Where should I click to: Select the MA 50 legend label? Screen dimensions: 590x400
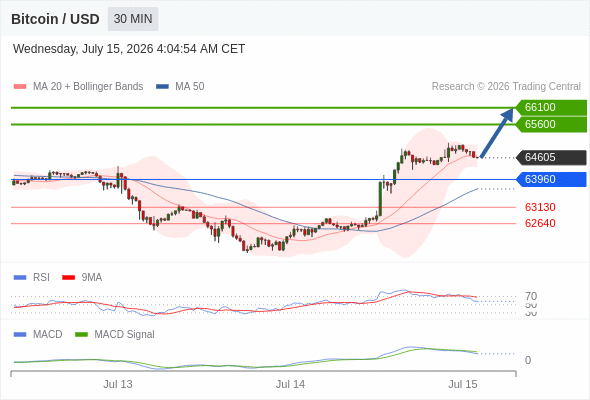[190, 87]
